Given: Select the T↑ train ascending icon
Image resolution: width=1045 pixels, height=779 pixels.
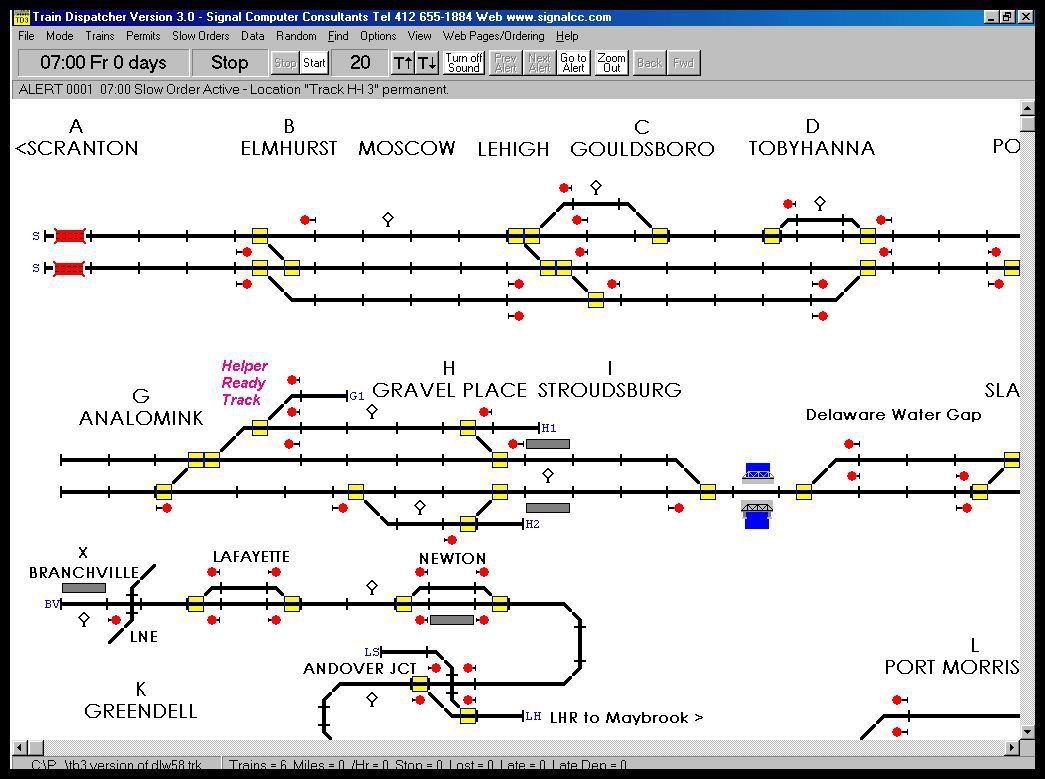Looking at the screenshot, I should click(x=404, y=62).
